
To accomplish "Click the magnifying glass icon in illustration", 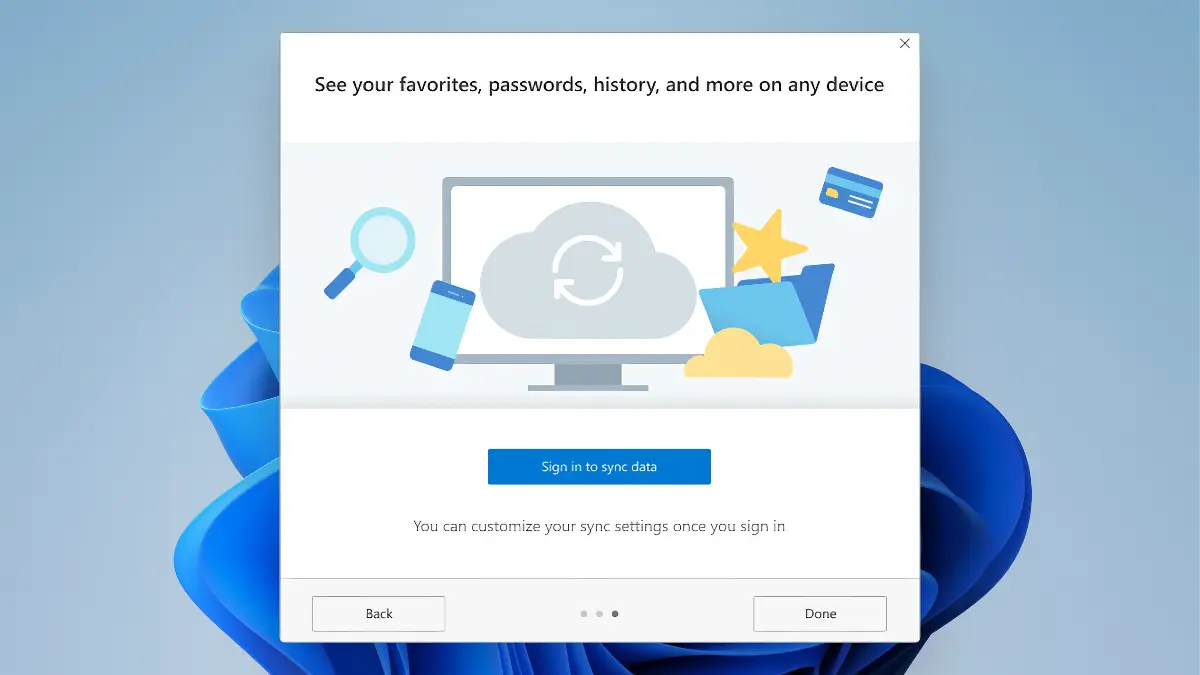I will [x=370, y=251].
